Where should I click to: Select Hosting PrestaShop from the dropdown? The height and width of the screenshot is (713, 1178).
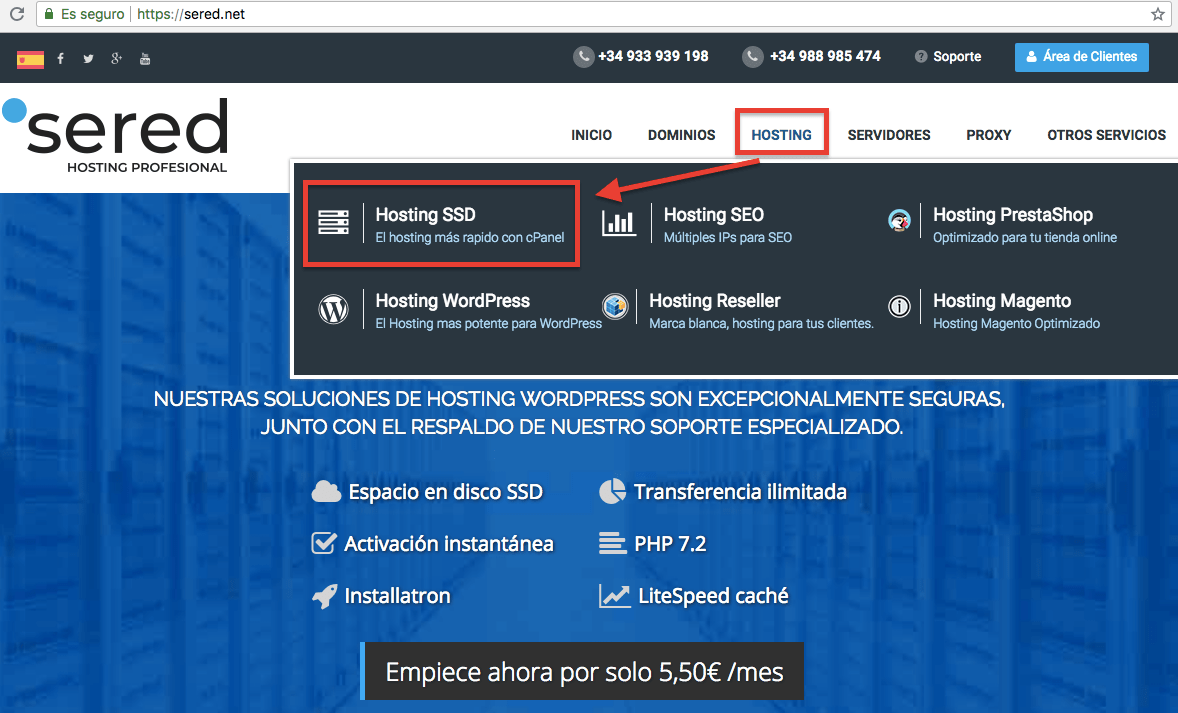pos(1013,215)
